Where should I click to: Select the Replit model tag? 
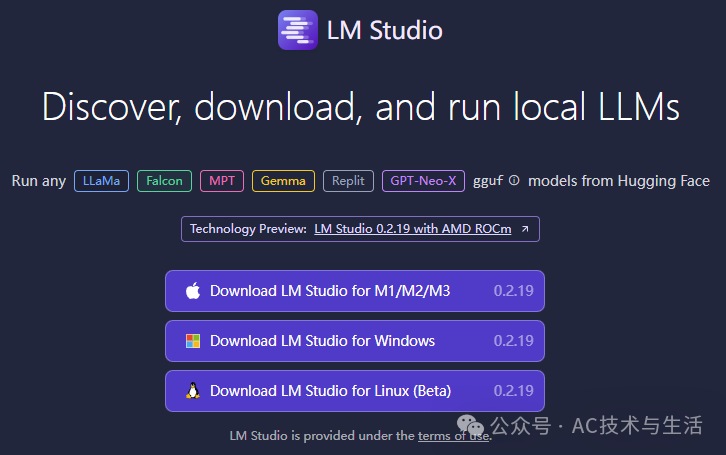(348, 181)
